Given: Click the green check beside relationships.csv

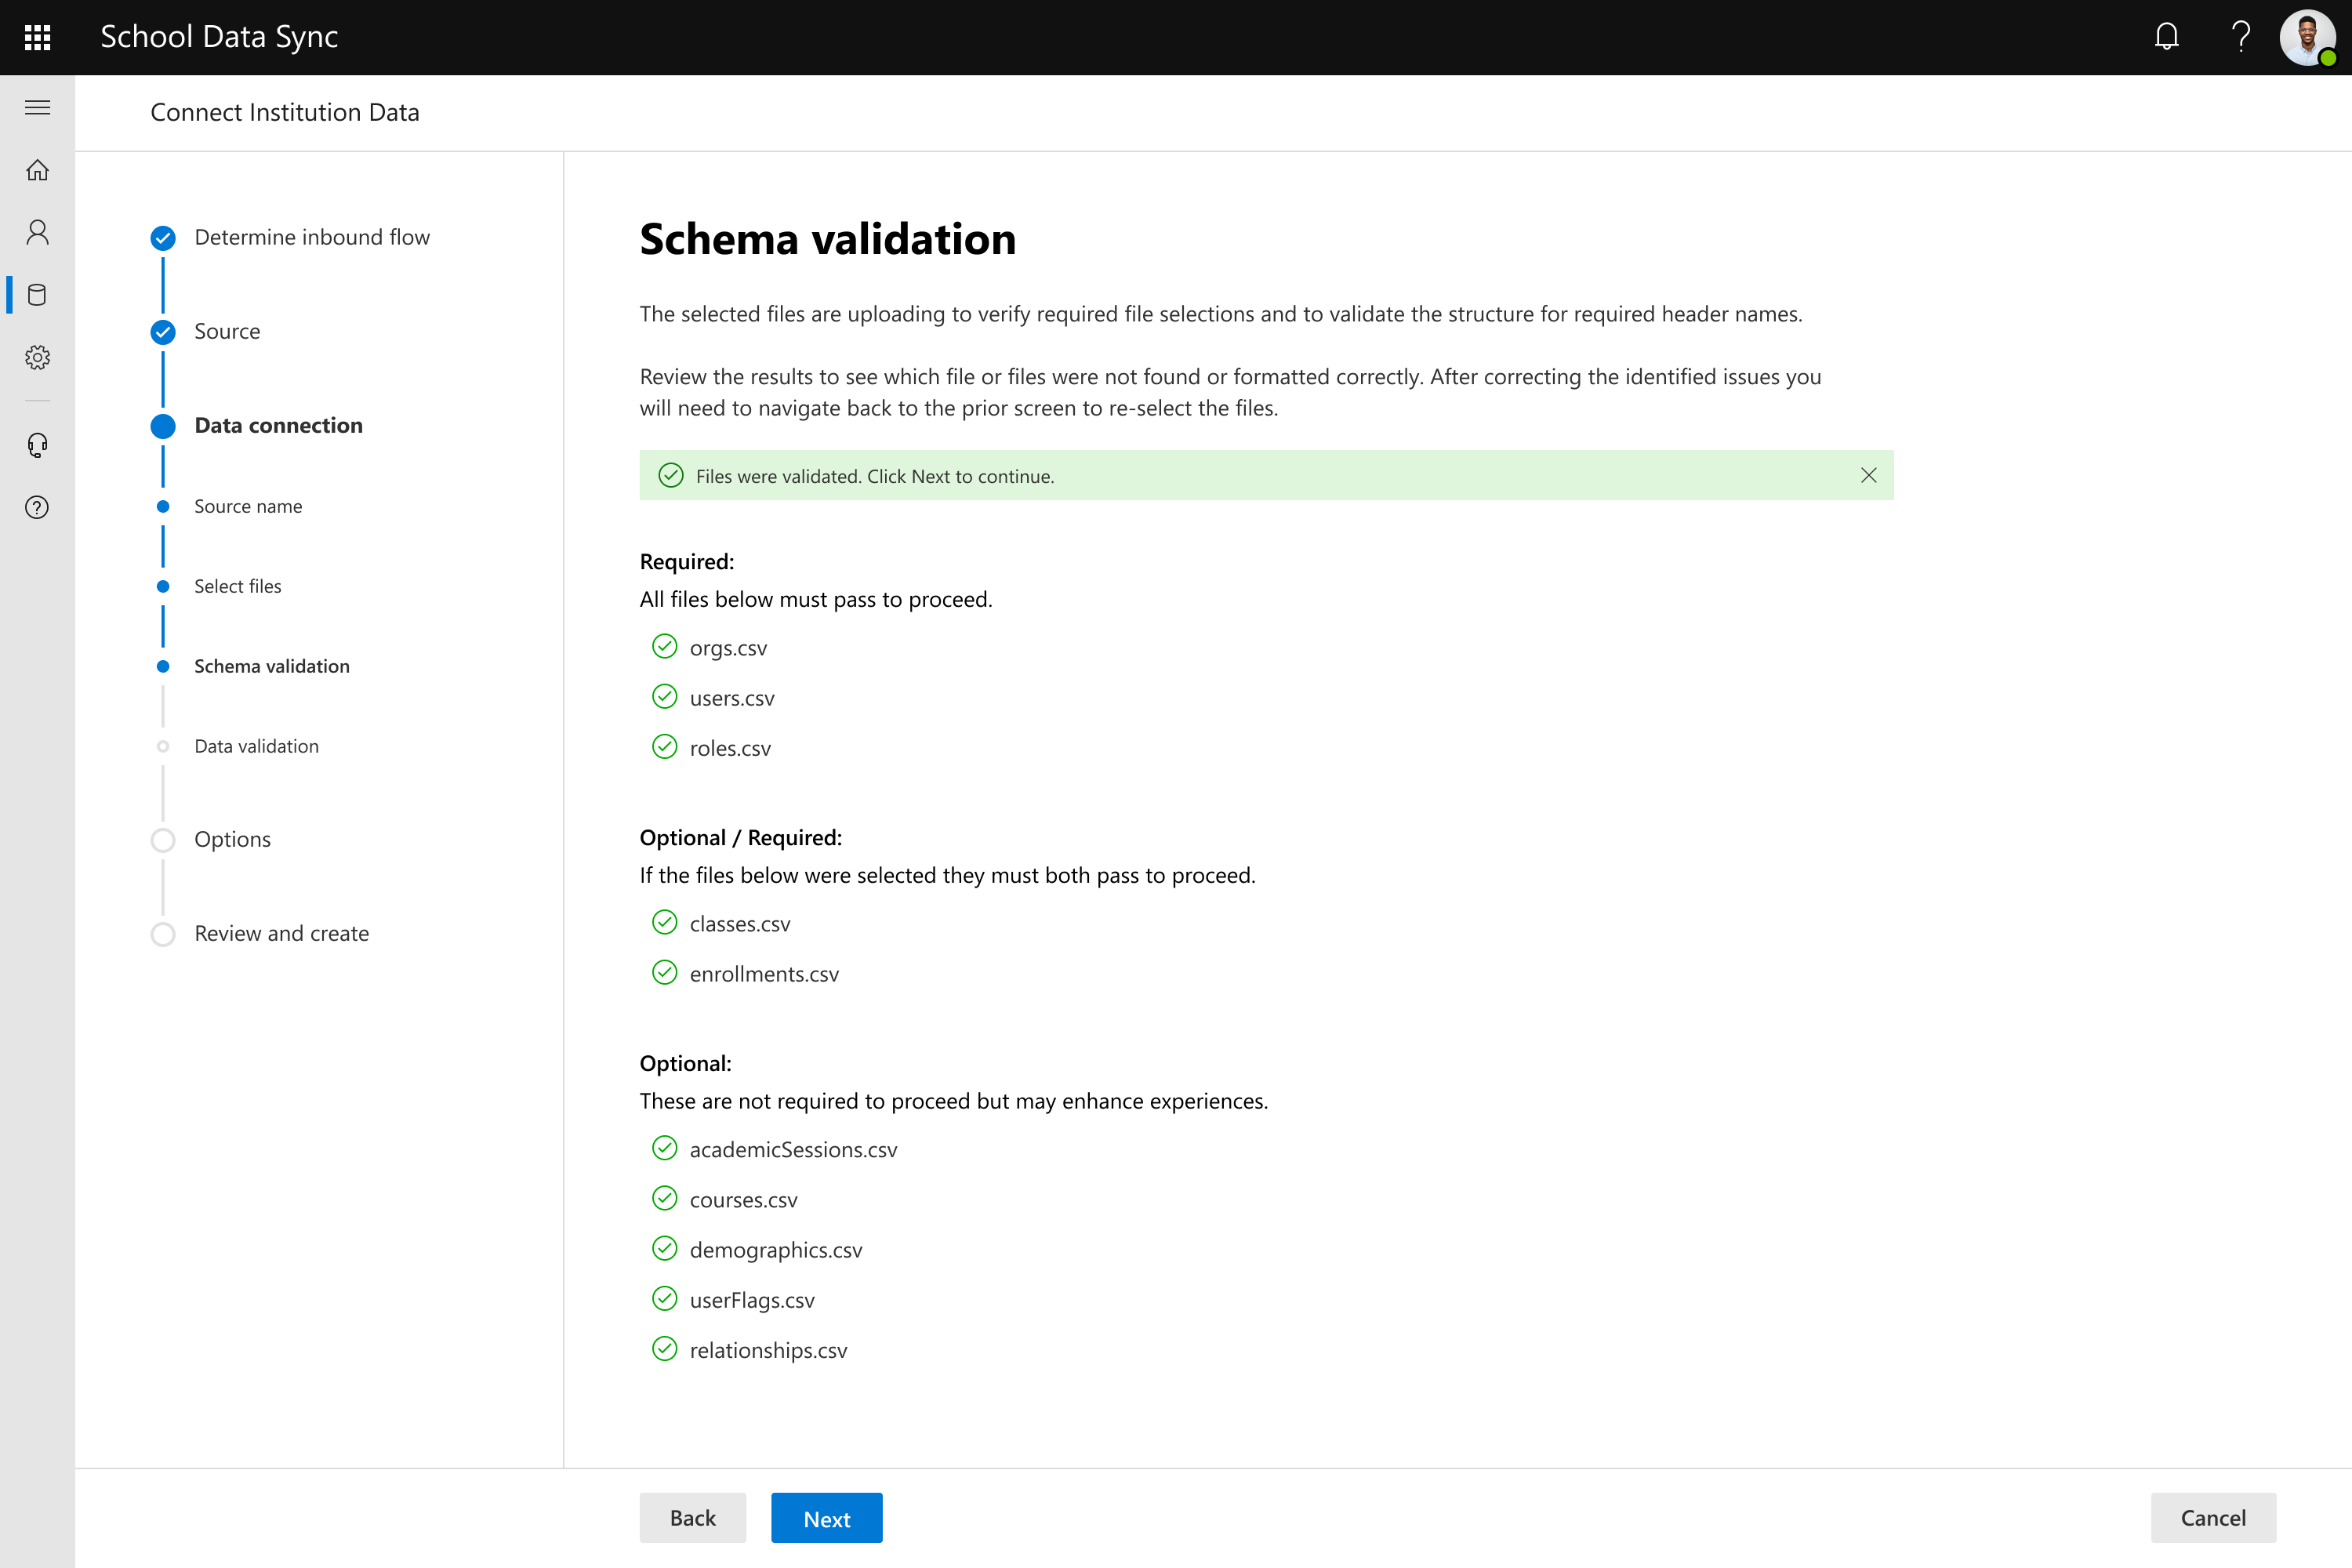Looking at the screenshot, I should (x=664, y=1348).
